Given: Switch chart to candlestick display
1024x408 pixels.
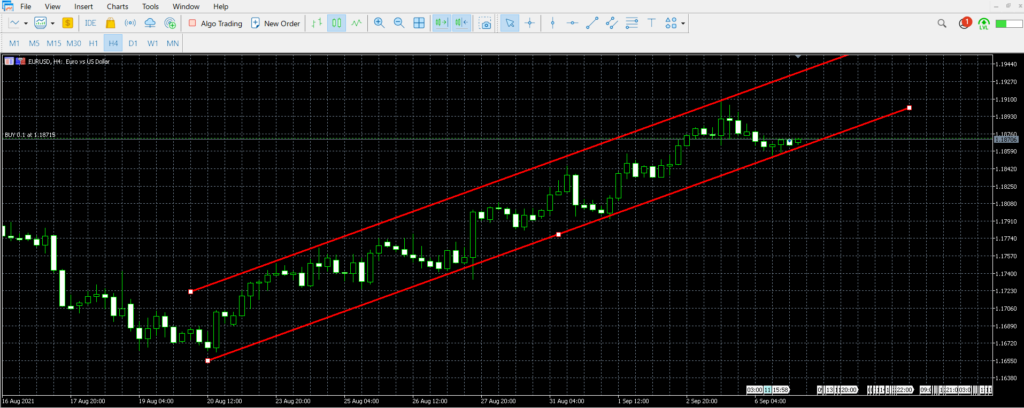Looking at the screenshot, I should pos(337,23).
